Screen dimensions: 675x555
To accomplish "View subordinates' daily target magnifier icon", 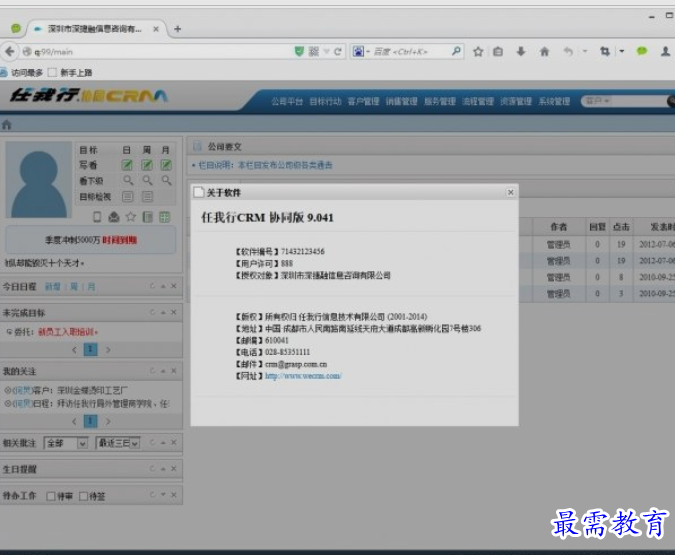I will tap(128, 180).
